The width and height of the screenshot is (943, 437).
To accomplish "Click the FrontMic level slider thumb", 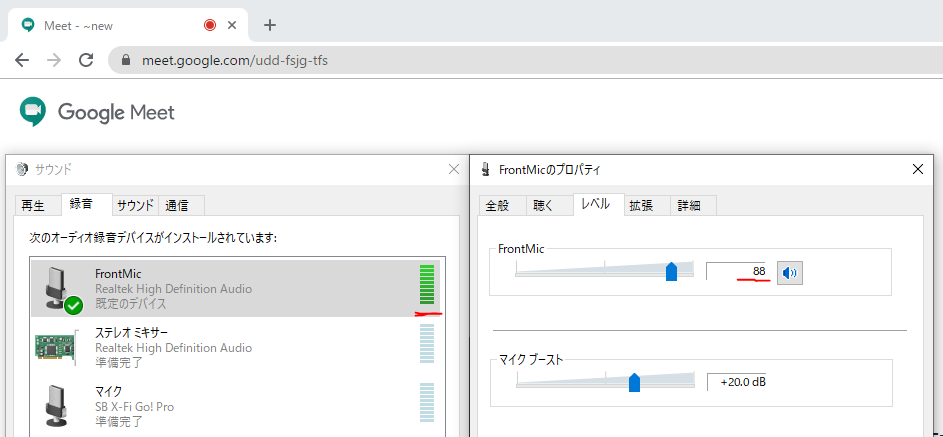I will (x=672, y=271).
